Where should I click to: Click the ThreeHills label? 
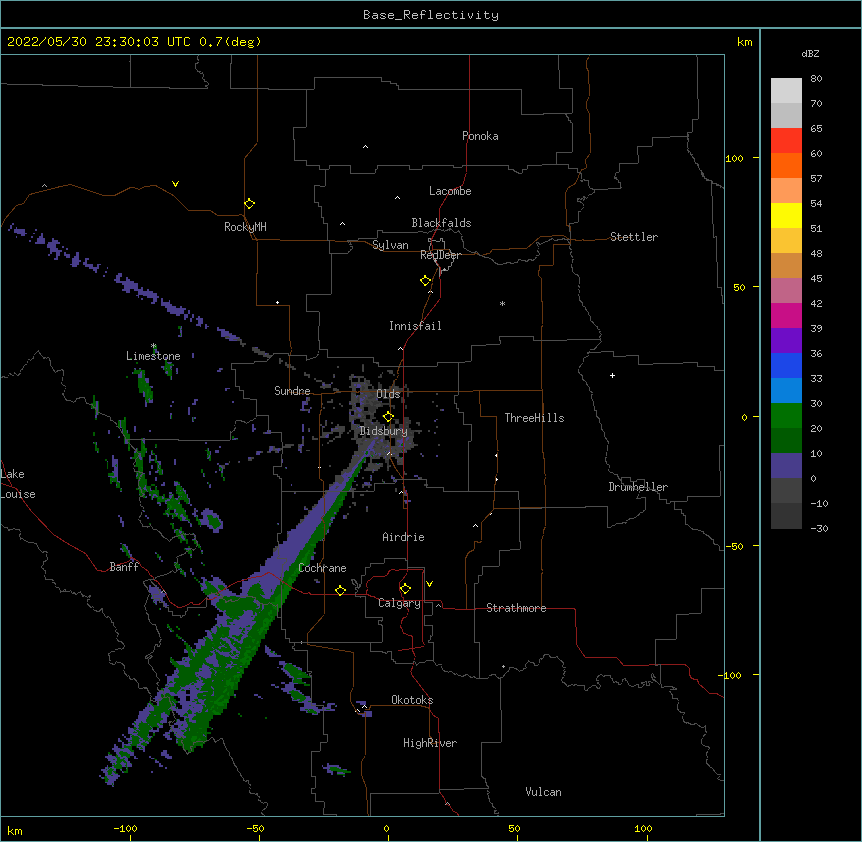click(x=534, y=418)
